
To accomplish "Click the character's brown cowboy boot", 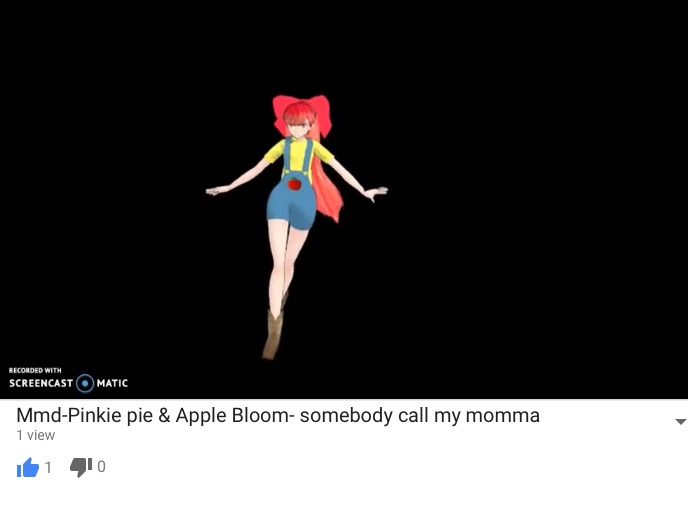I will [x=272, y=335].
